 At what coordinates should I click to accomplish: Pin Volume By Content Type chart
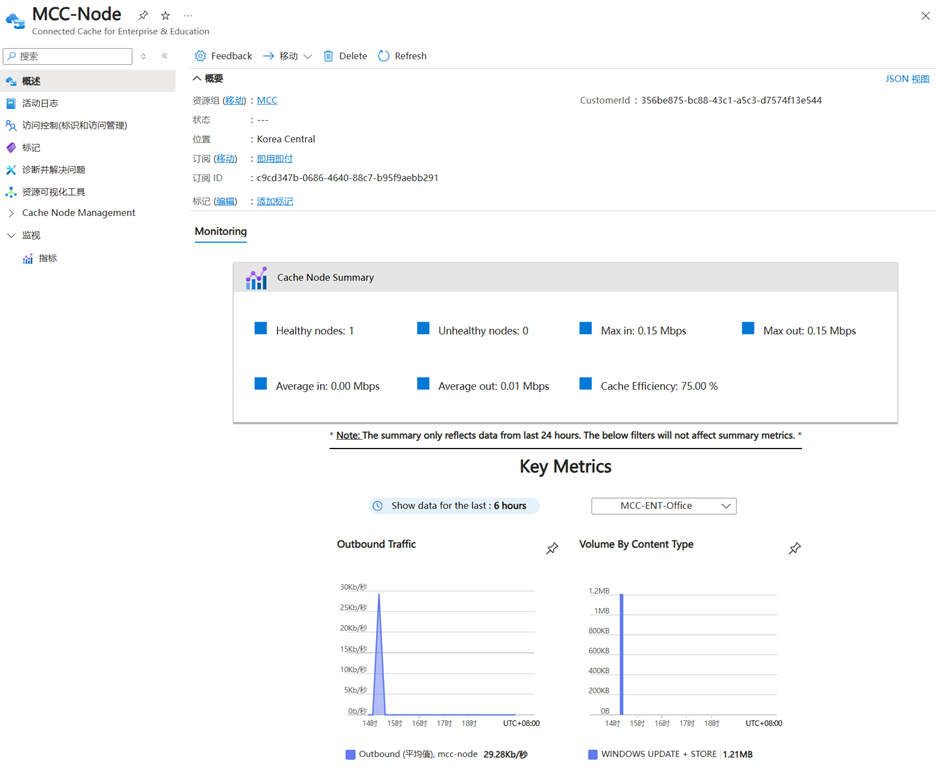point(795,548)
